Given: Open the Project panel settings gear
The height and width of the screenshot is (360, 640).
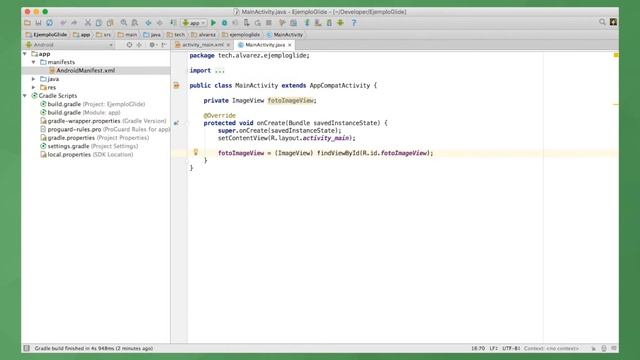Looking at the screenshot, I should pyautogui.click(x=152, y=45).
